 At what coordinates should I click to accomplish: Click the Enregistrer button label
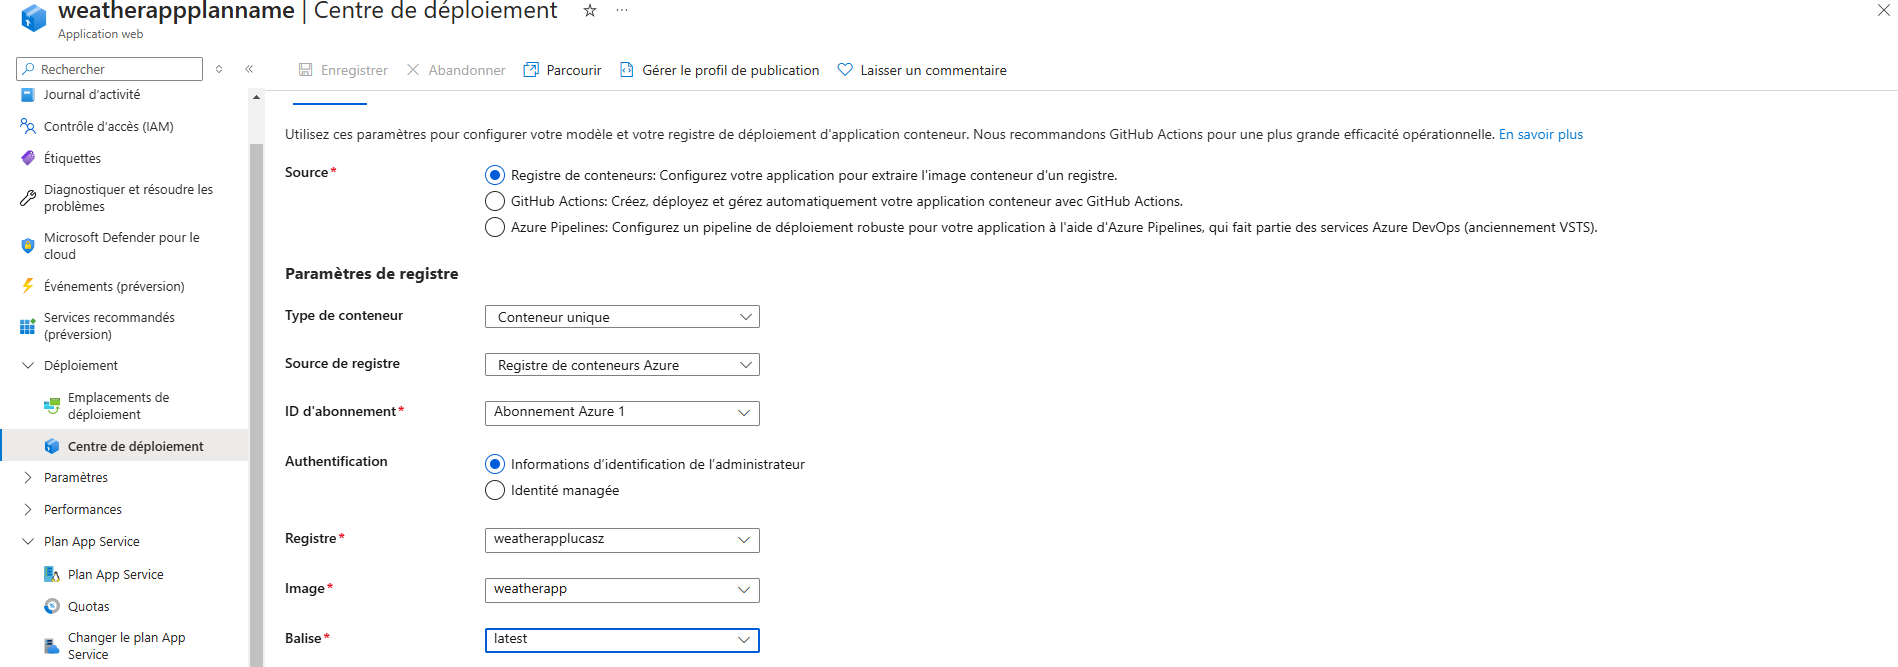coord(354,70)
